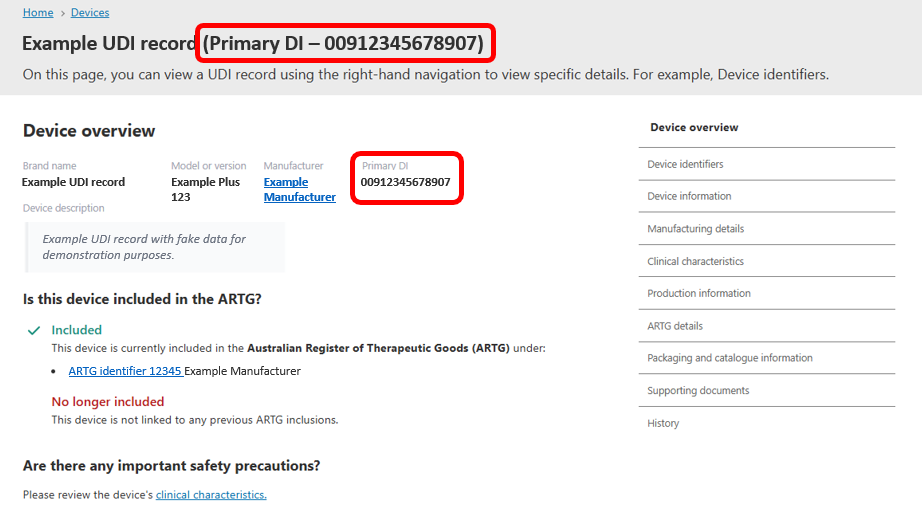This screenshot has height=518, width=922.
Task: Follow the inline clinical characteristics link in safety precautions
Action: (x=211, y=495)
